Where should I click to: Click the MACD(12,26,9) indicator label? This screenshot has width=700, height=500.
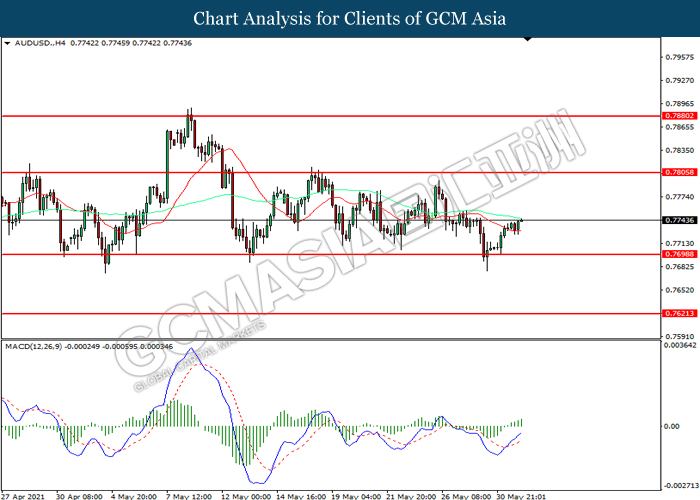pyautogui.click(x=33, y=346)
